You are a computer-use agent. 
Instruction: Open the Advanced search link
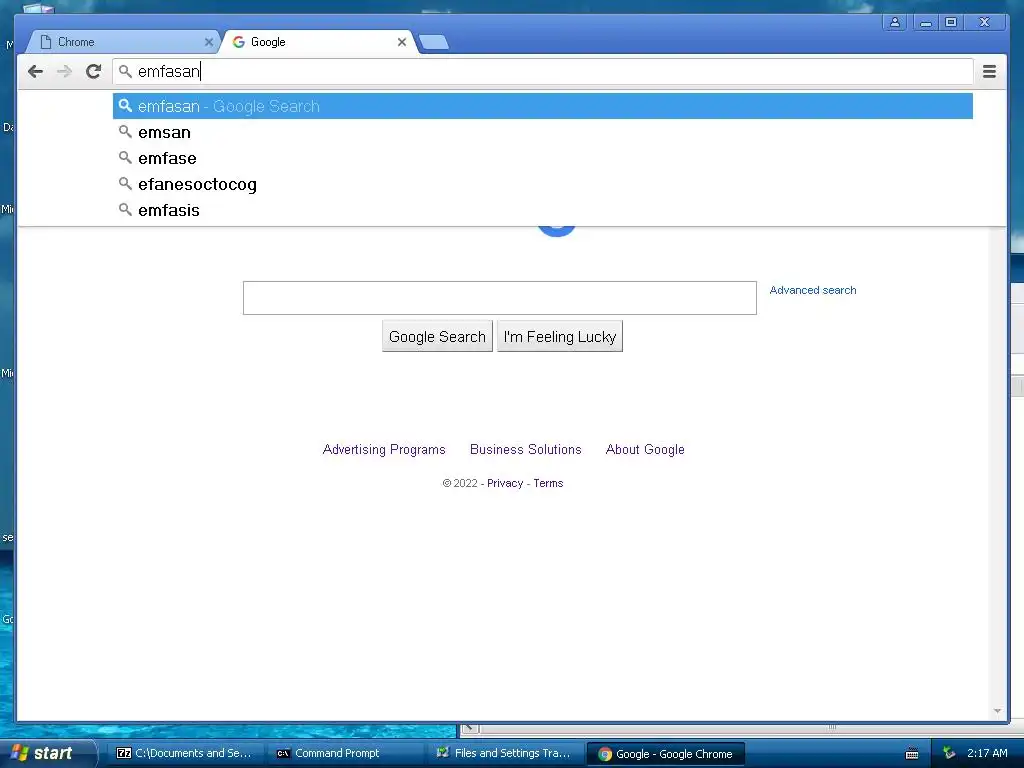[812, 290]
